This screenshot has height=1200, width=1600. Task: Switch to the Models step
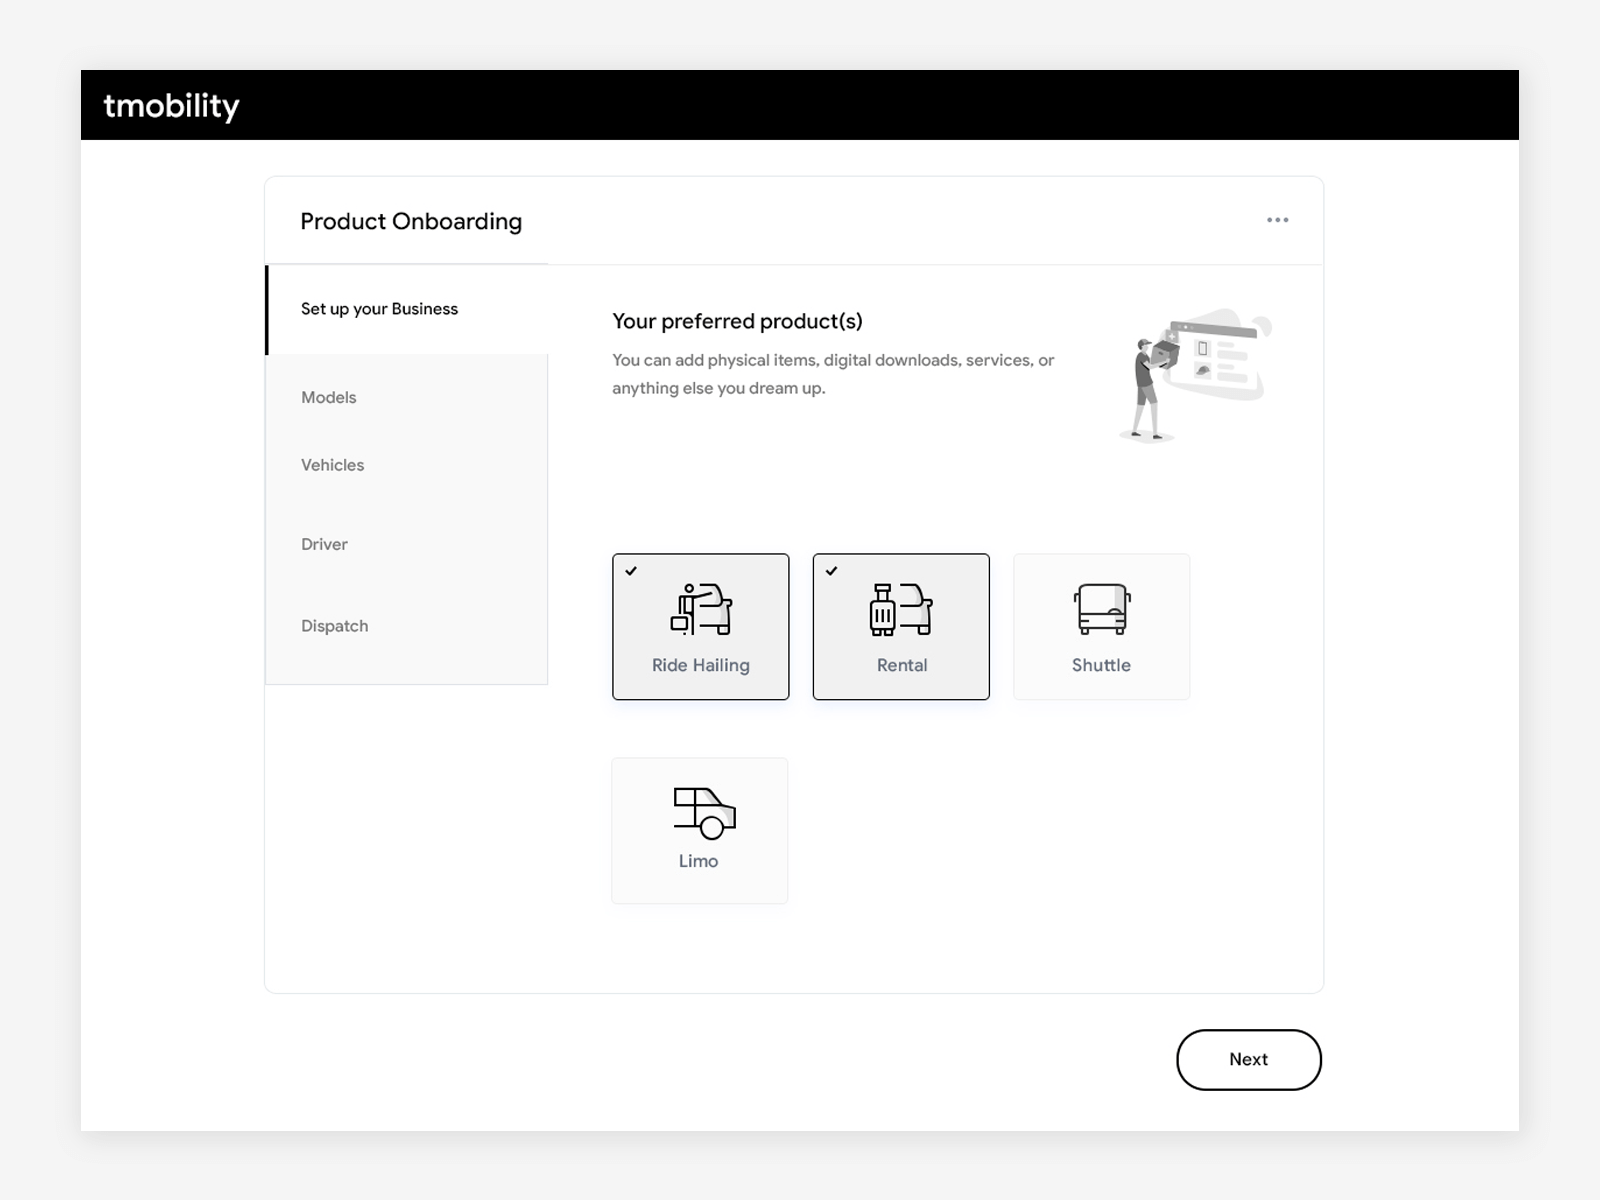[x=329, y=397]
